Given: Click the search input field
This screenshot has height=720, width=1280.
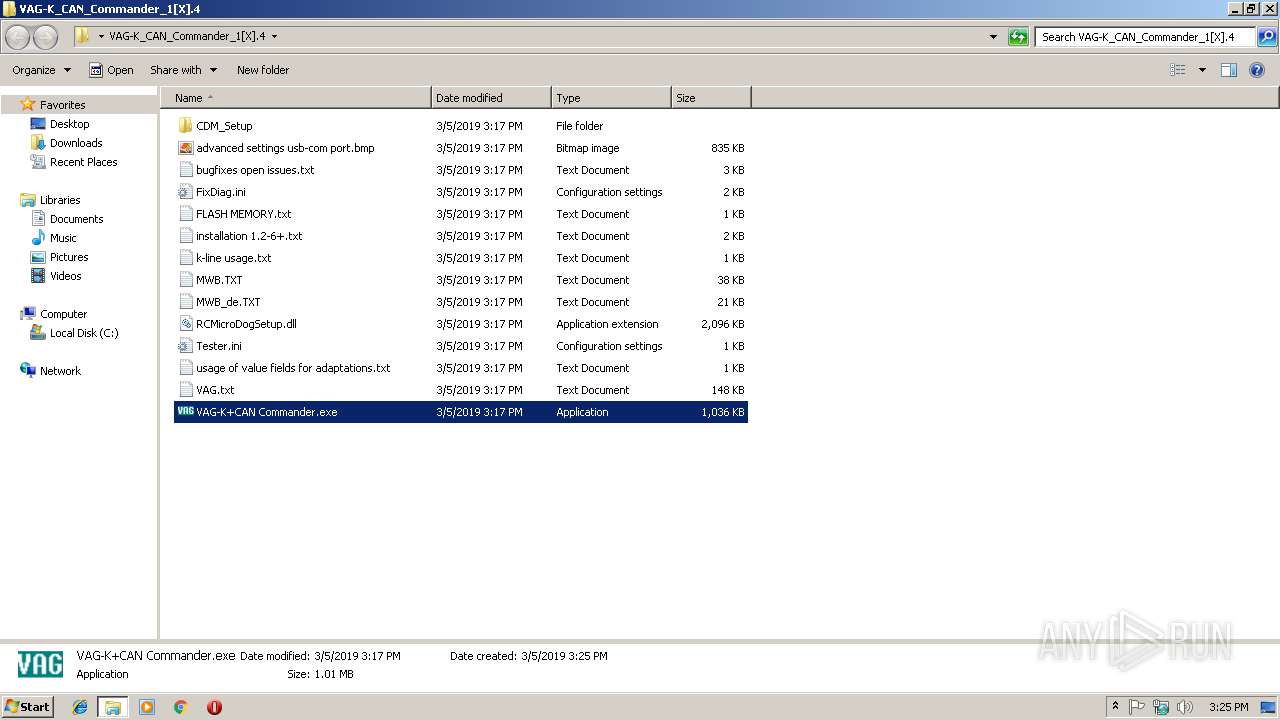Looking at the screenshot, I should point(1145,37).
